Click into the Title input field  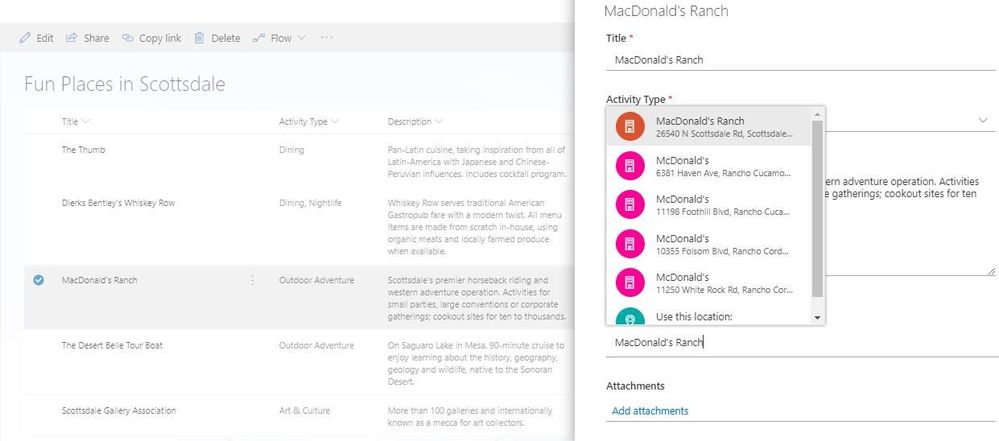(800, 60)
